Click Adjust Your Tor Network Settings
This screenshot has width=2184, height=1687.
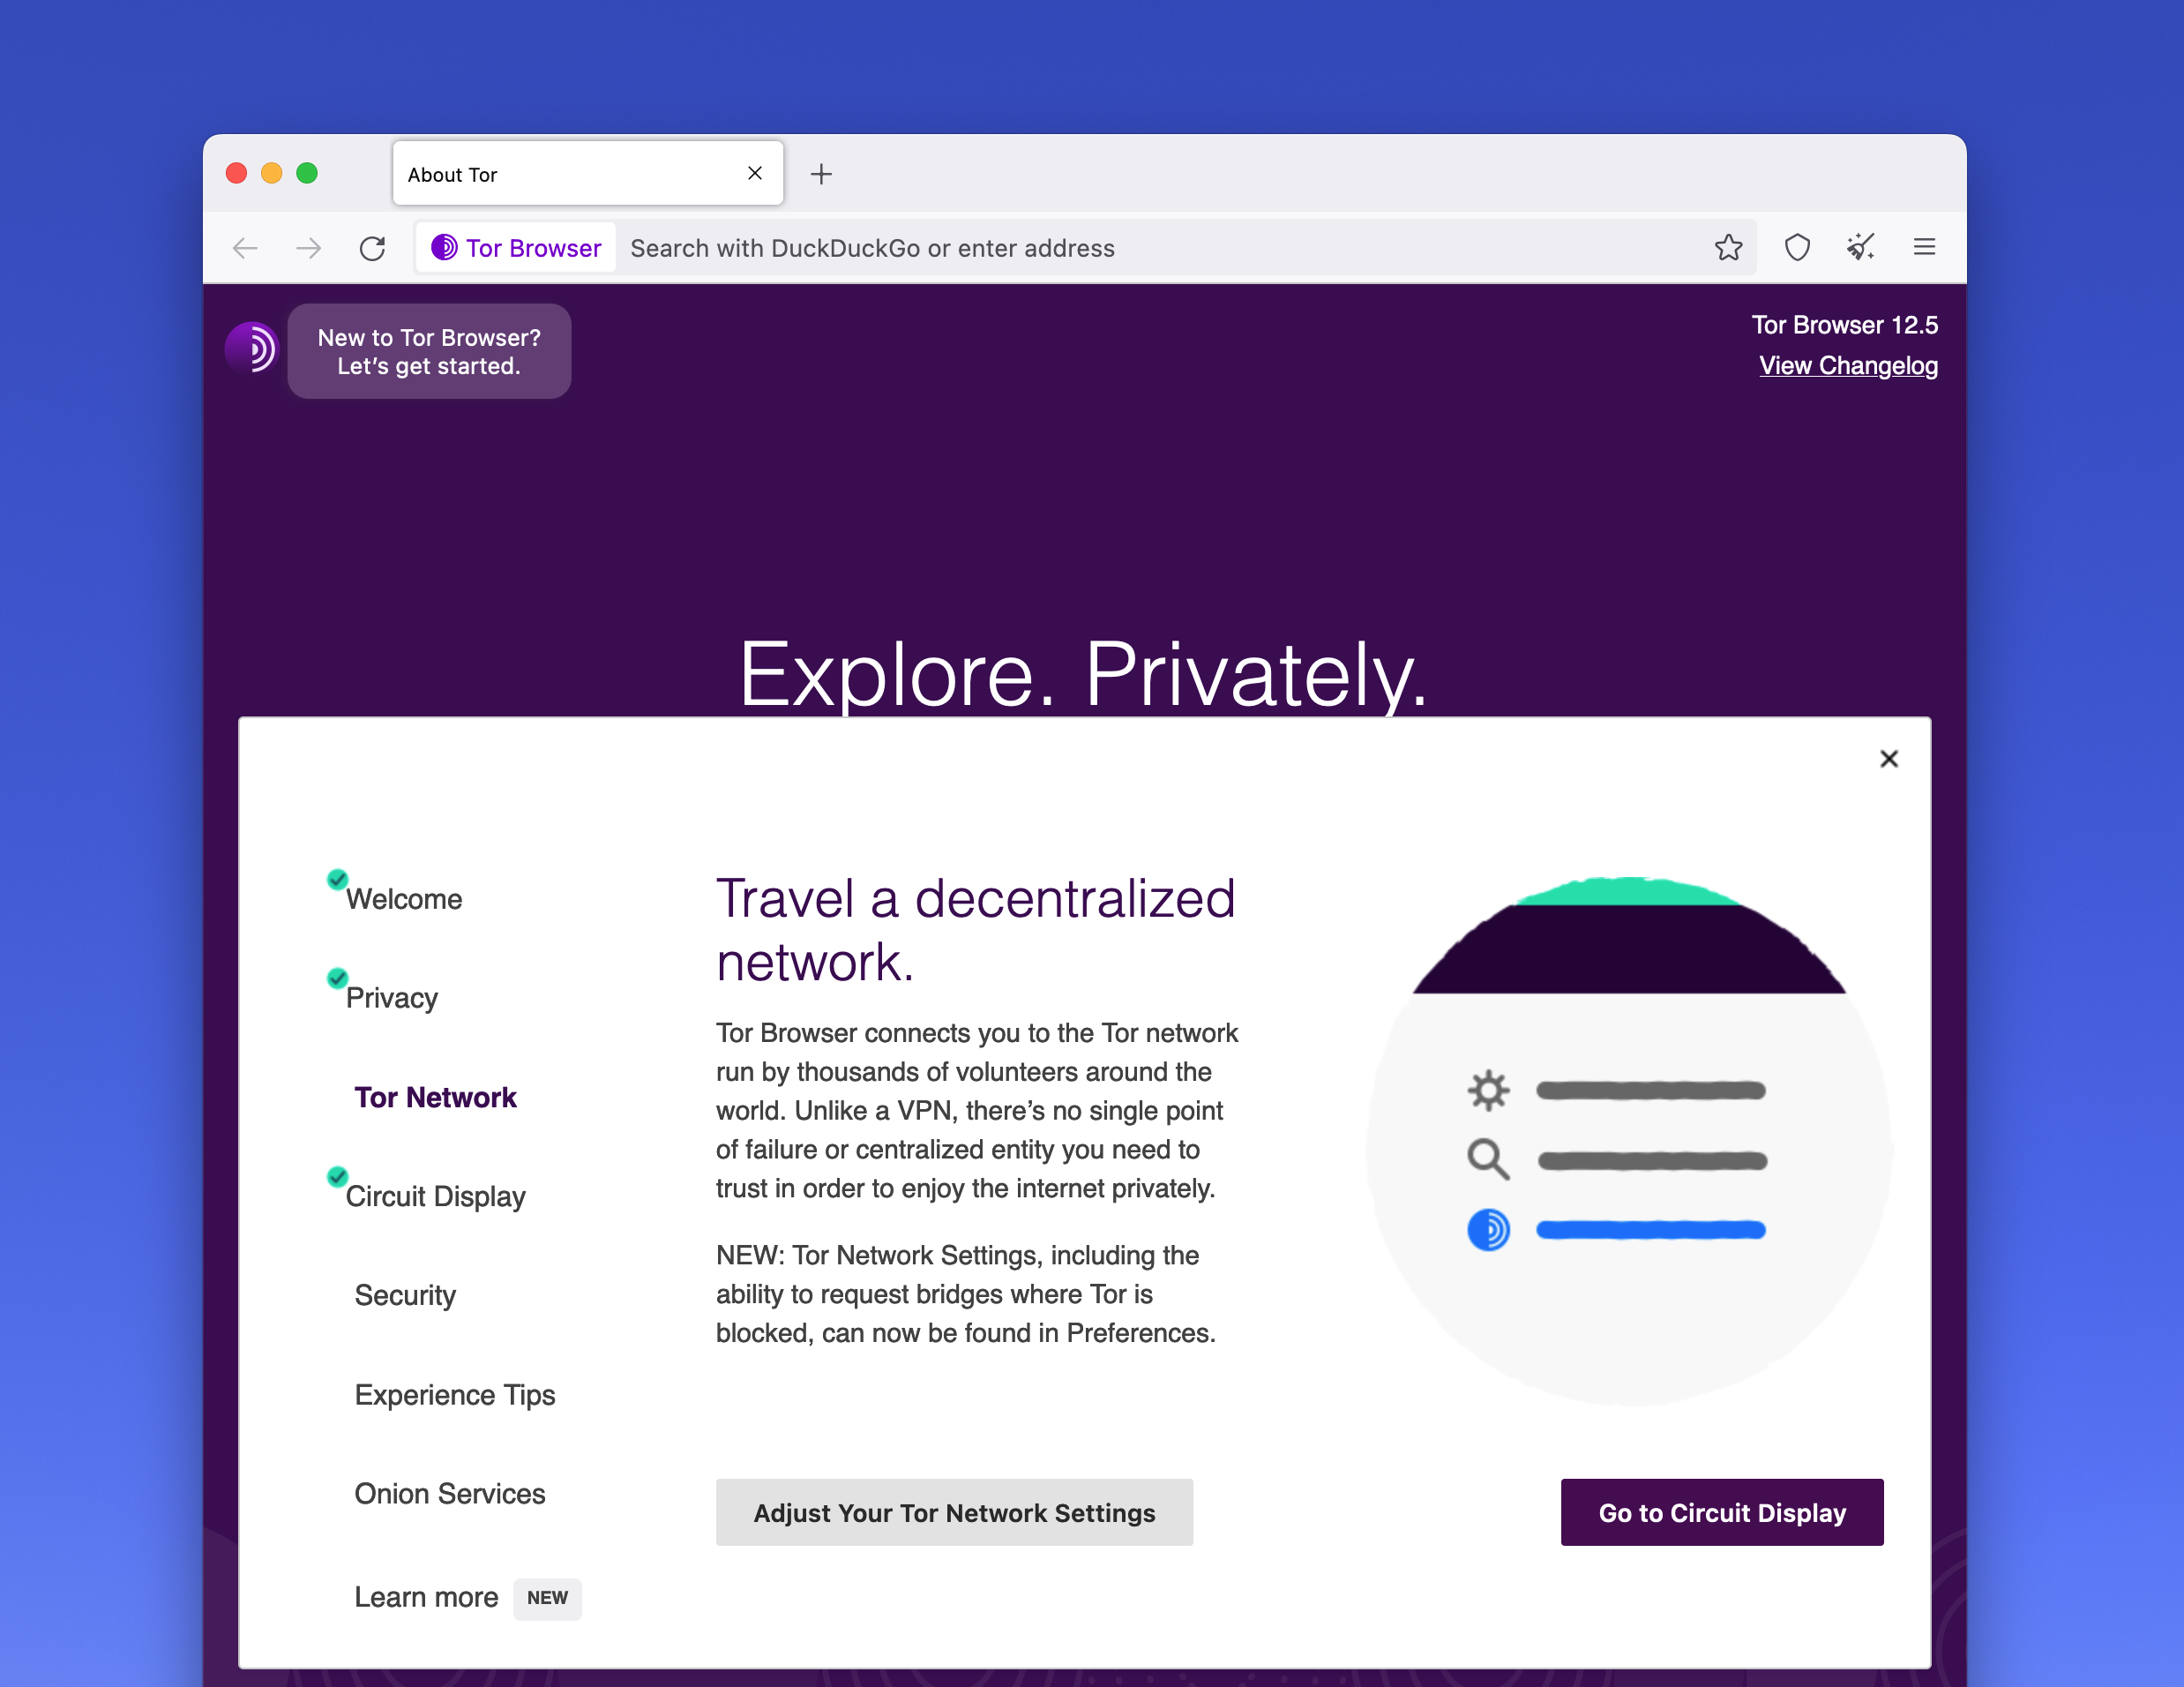[x=954, y=1512]
